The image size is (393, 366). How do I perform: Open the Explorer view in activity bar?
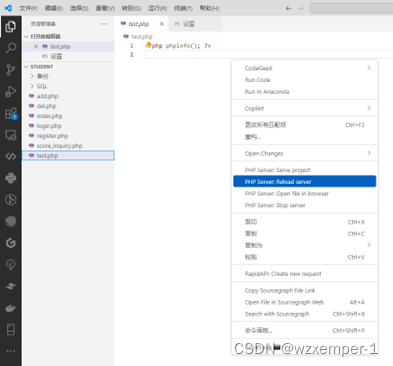(x=11, y=27)
